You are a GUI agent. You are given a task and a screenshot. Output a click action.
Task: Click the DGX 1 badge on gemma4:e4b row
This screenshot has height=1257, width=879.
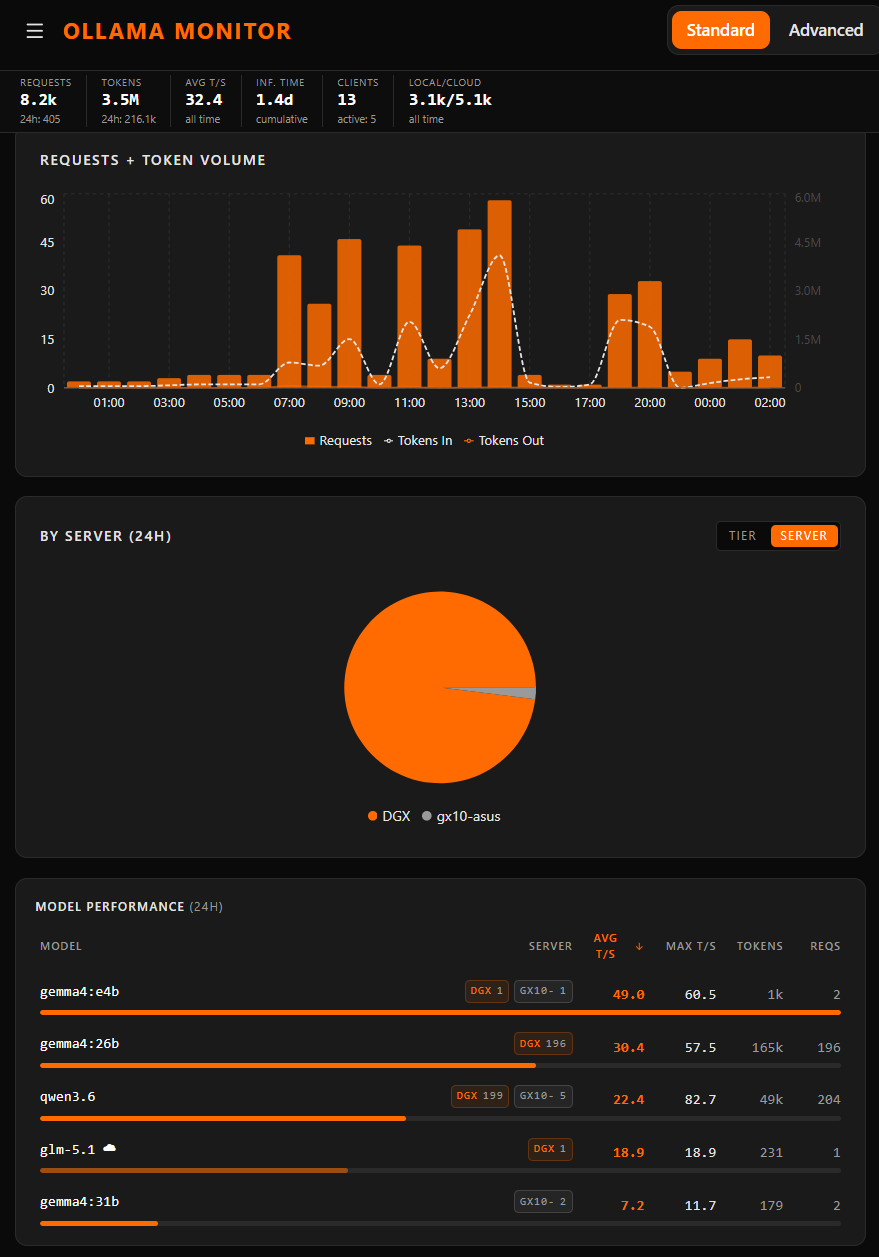[x=487, y=991]
